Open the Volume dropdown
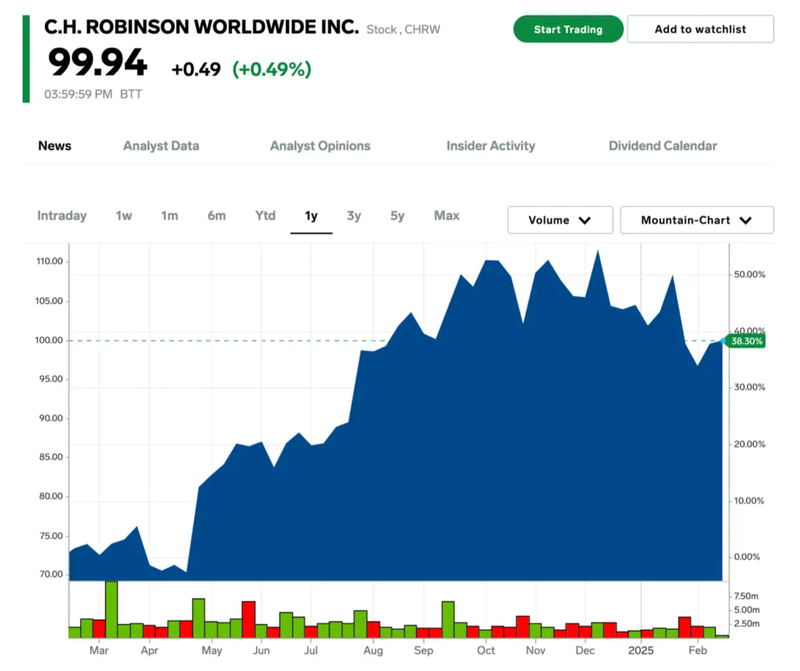800x671 pixels. [560, 220]
